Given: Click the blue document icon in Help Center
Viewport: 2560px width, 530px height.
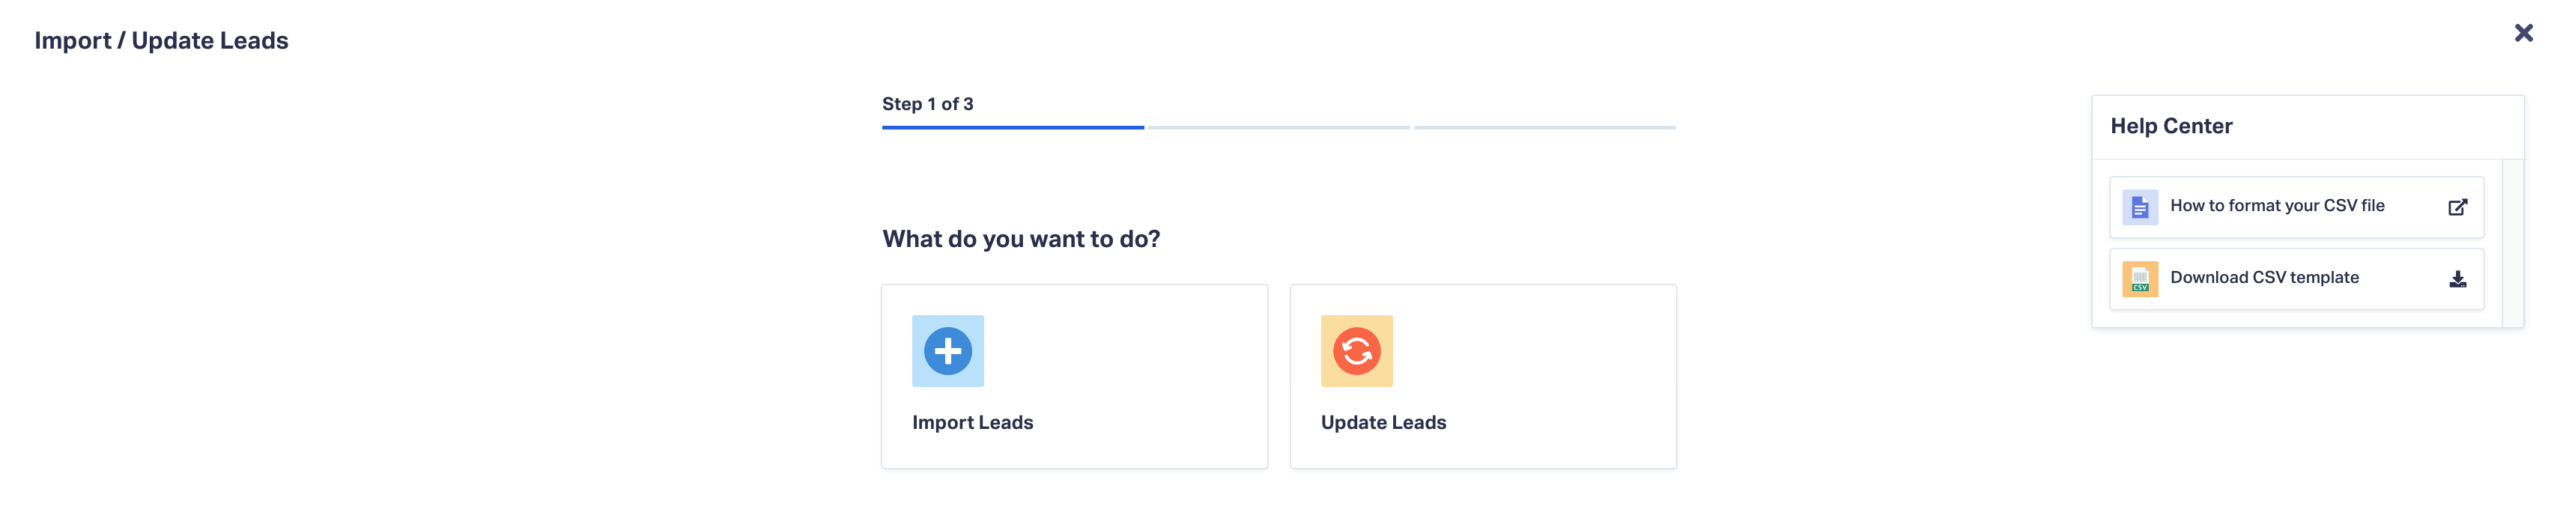Looking at the screenshot, I should (2139, 207).
